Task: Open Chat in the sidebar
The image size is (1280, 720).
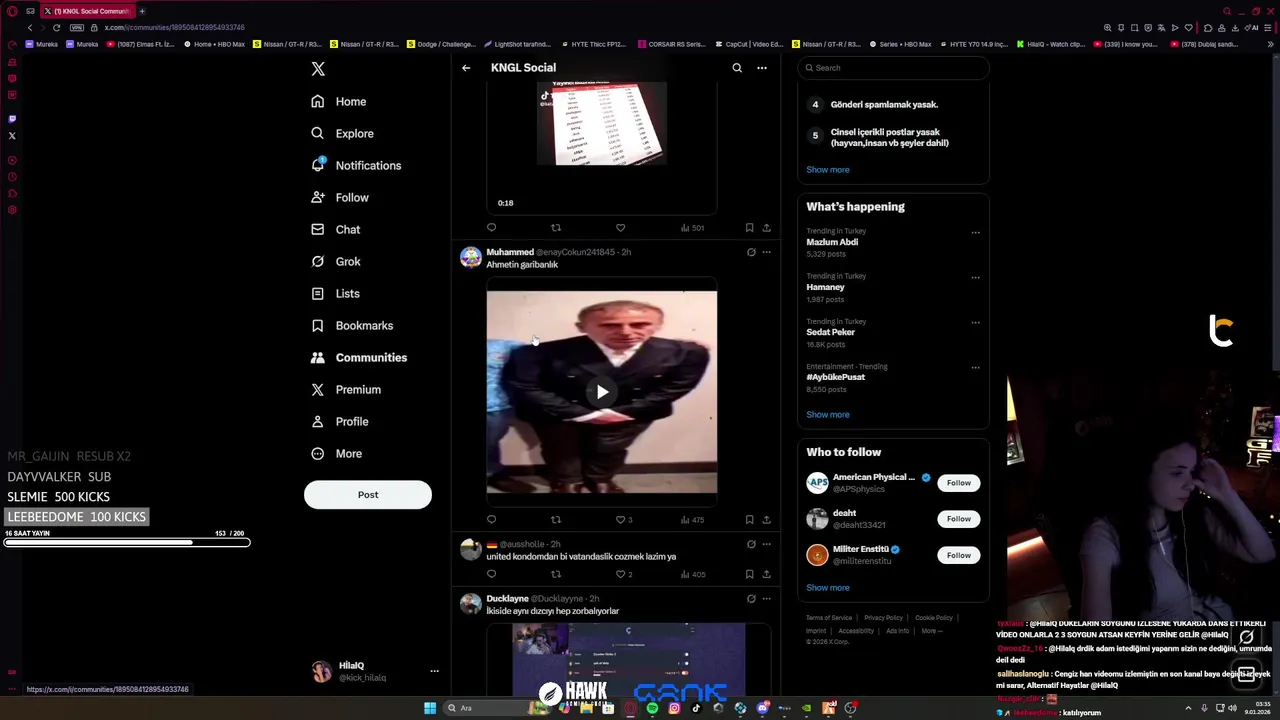Action: (336, 229)
